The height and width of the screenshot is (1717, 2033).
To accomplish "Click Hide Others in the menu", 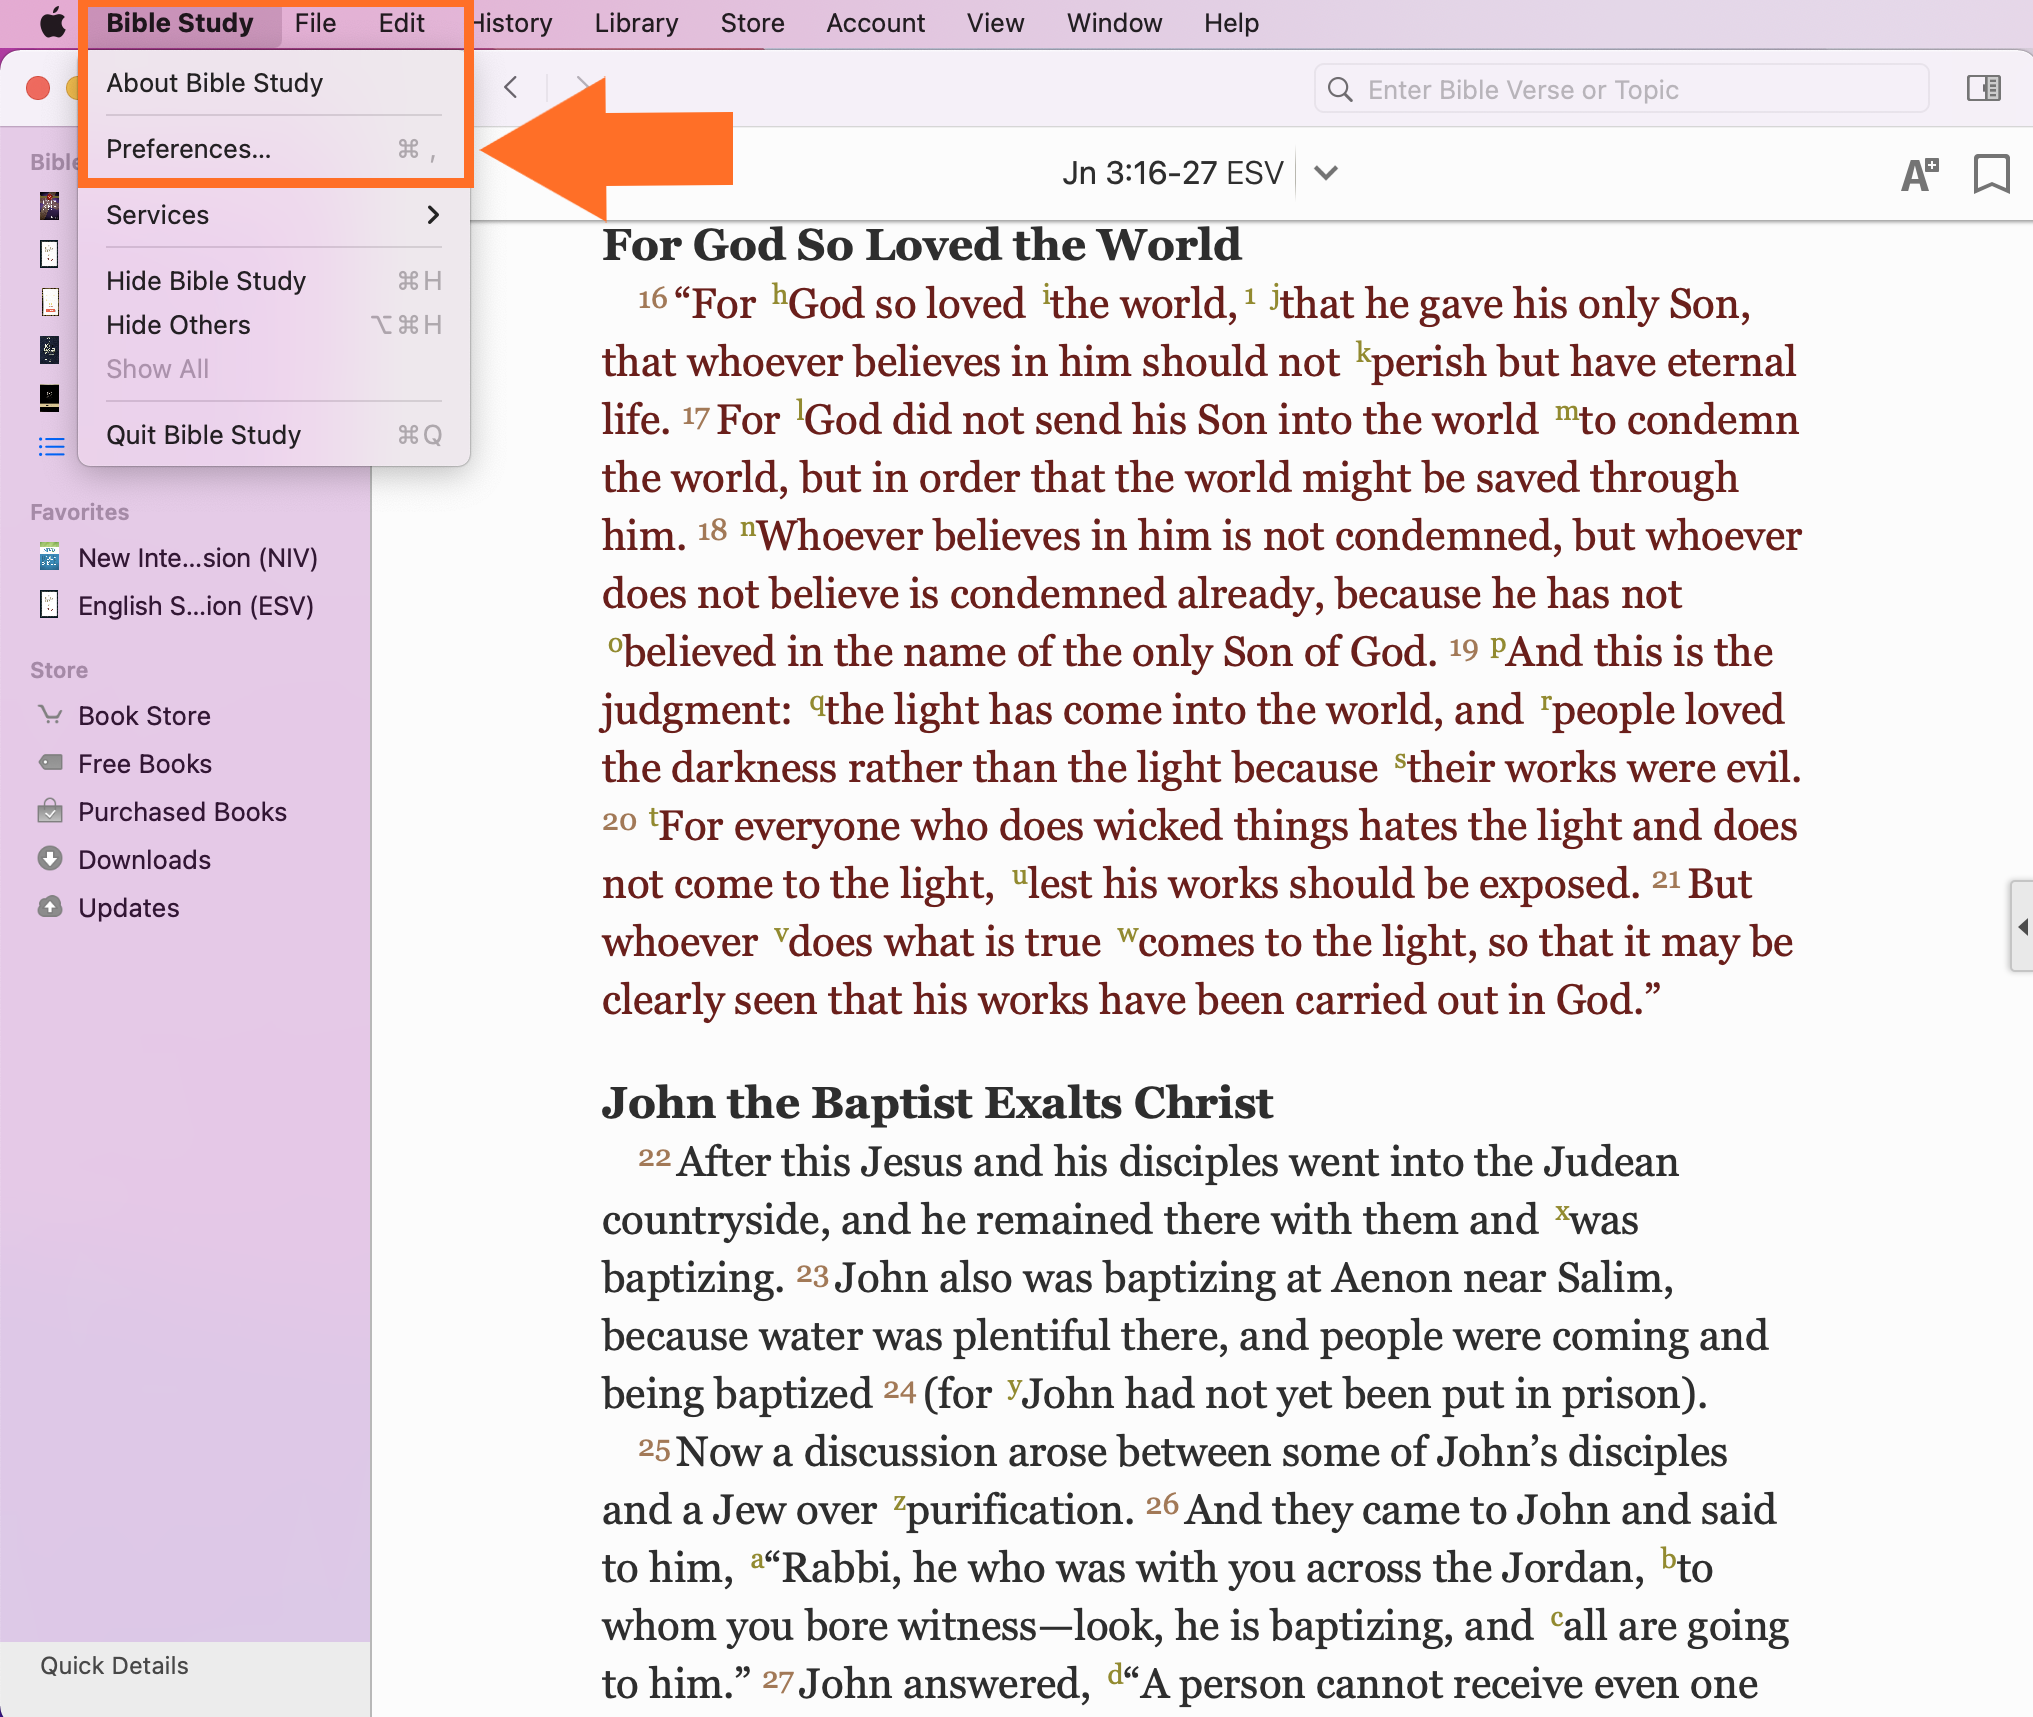I will pyautogui.click(x=273, y=325).
